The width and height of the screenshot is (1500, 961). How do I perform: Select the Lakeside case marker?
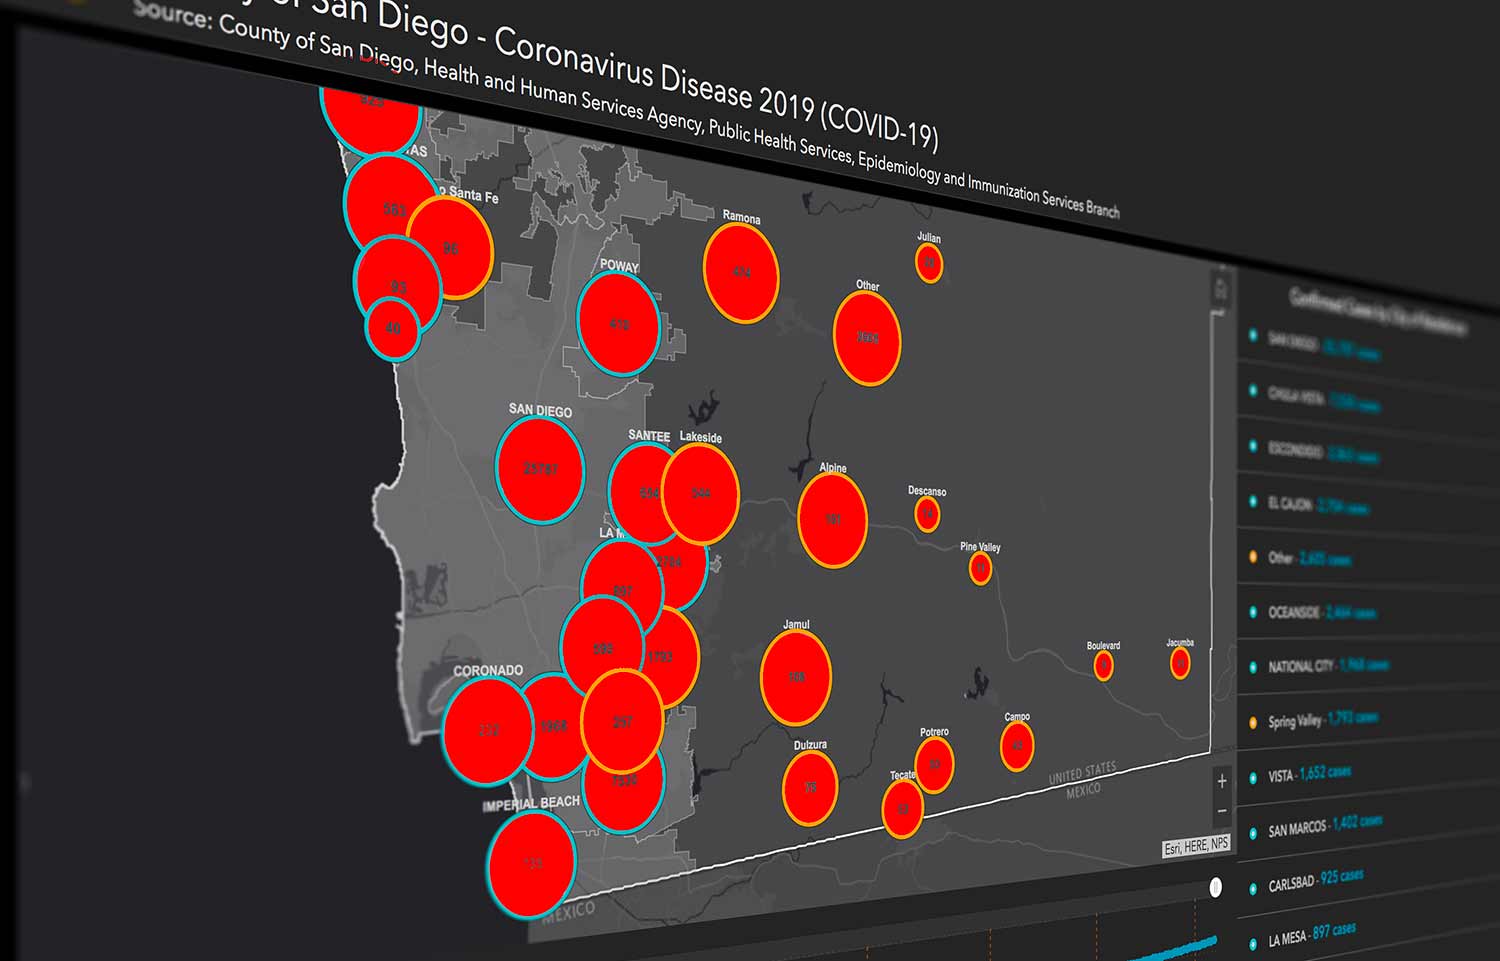(x=701, y=493)
